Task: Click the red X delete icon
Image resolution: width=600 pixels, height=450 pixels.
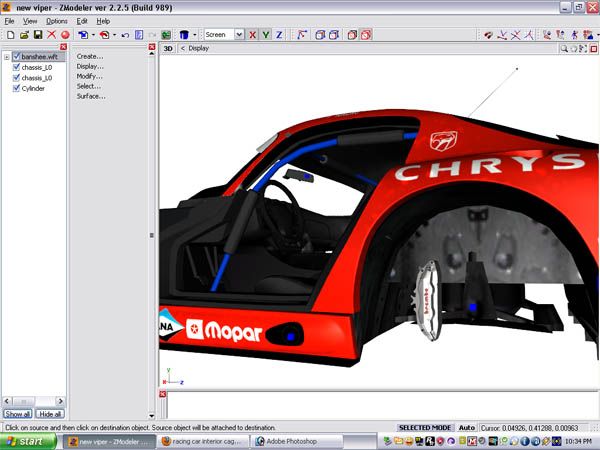Action: click(52, 34)
